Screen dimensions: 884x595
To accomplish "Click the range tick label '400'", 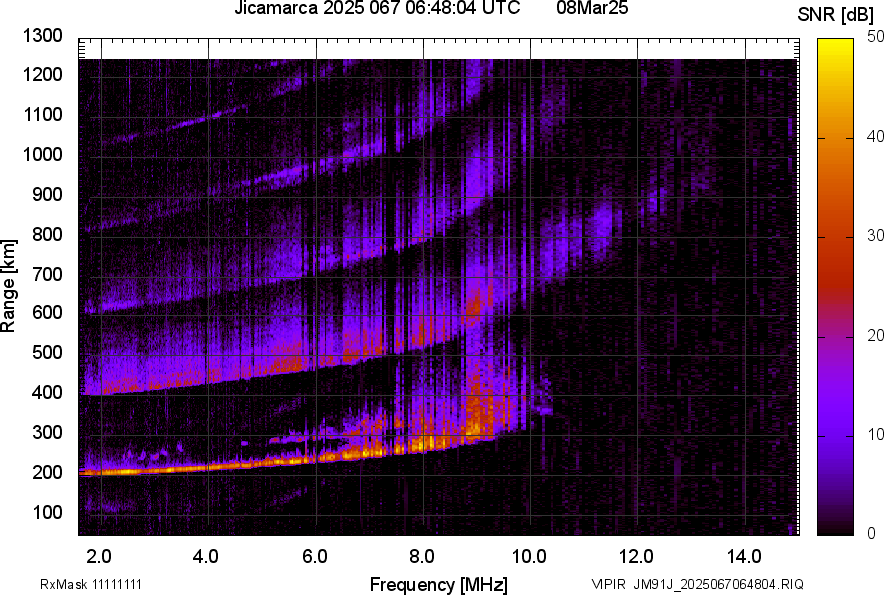I will point(47,392).
